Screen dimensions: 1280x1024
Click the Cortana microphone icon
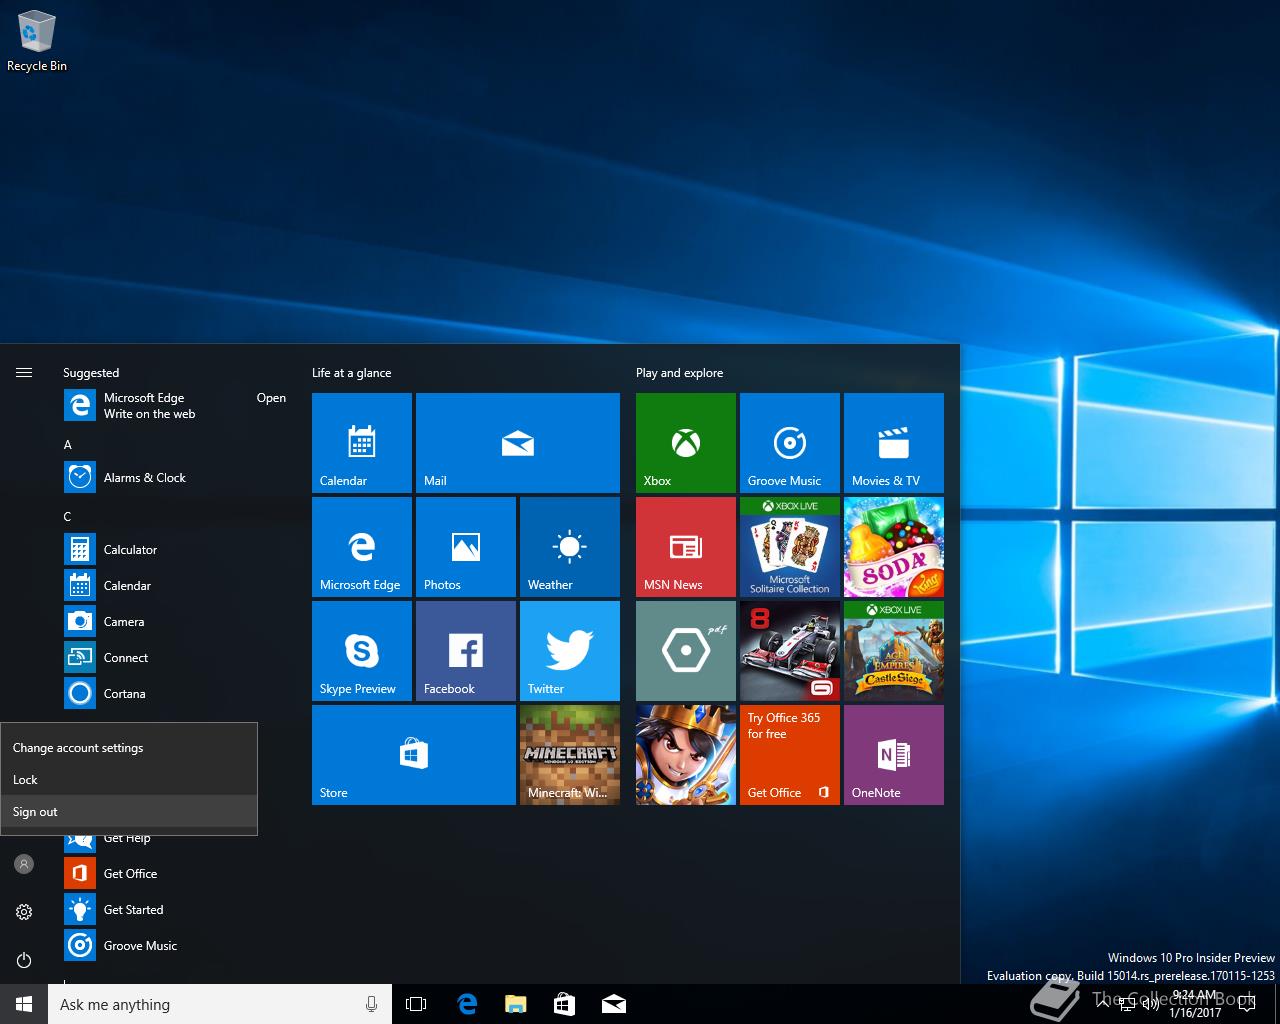tap(371, 1004)
